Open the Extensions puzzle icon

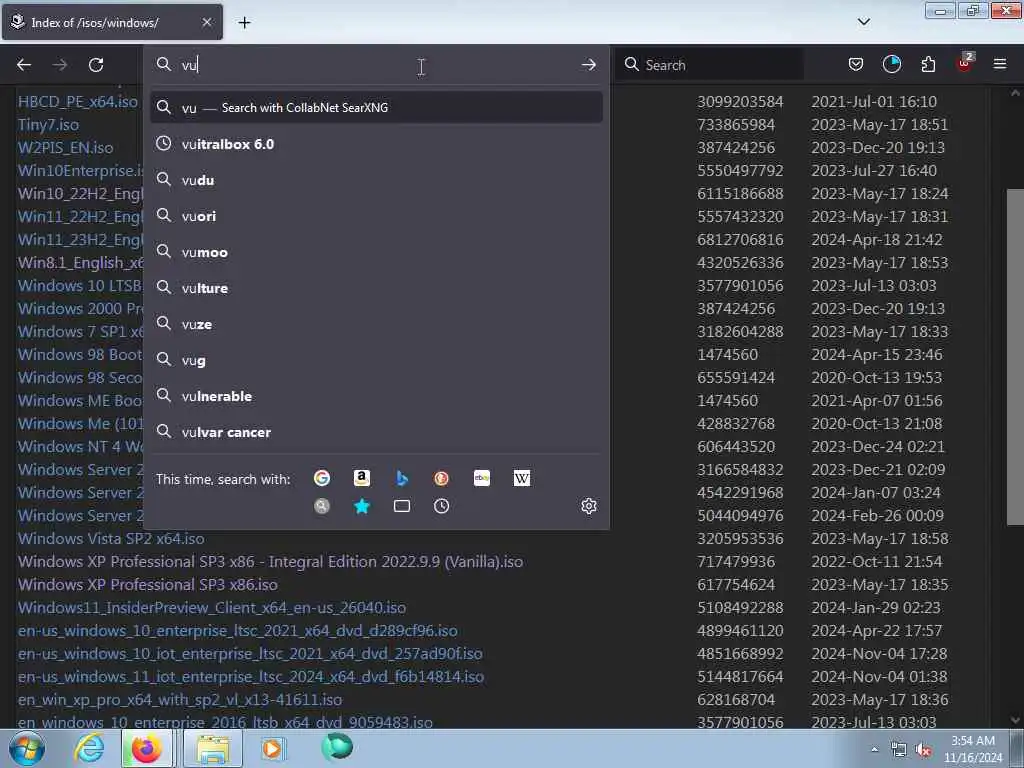click(x=928, y=64)
